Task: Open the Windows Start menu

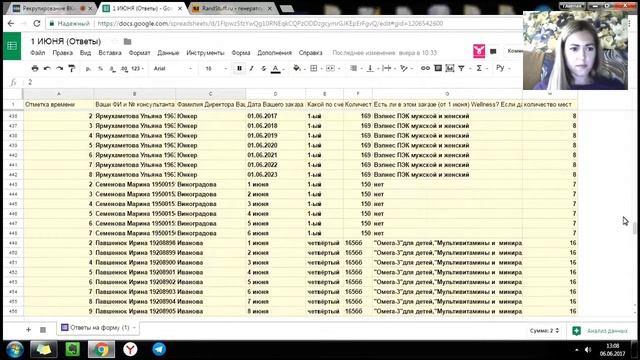Action: tap(14, 349)
